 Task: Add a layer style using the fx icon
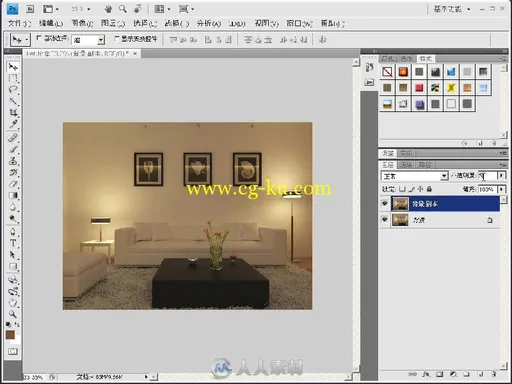[x=426, y=374]
